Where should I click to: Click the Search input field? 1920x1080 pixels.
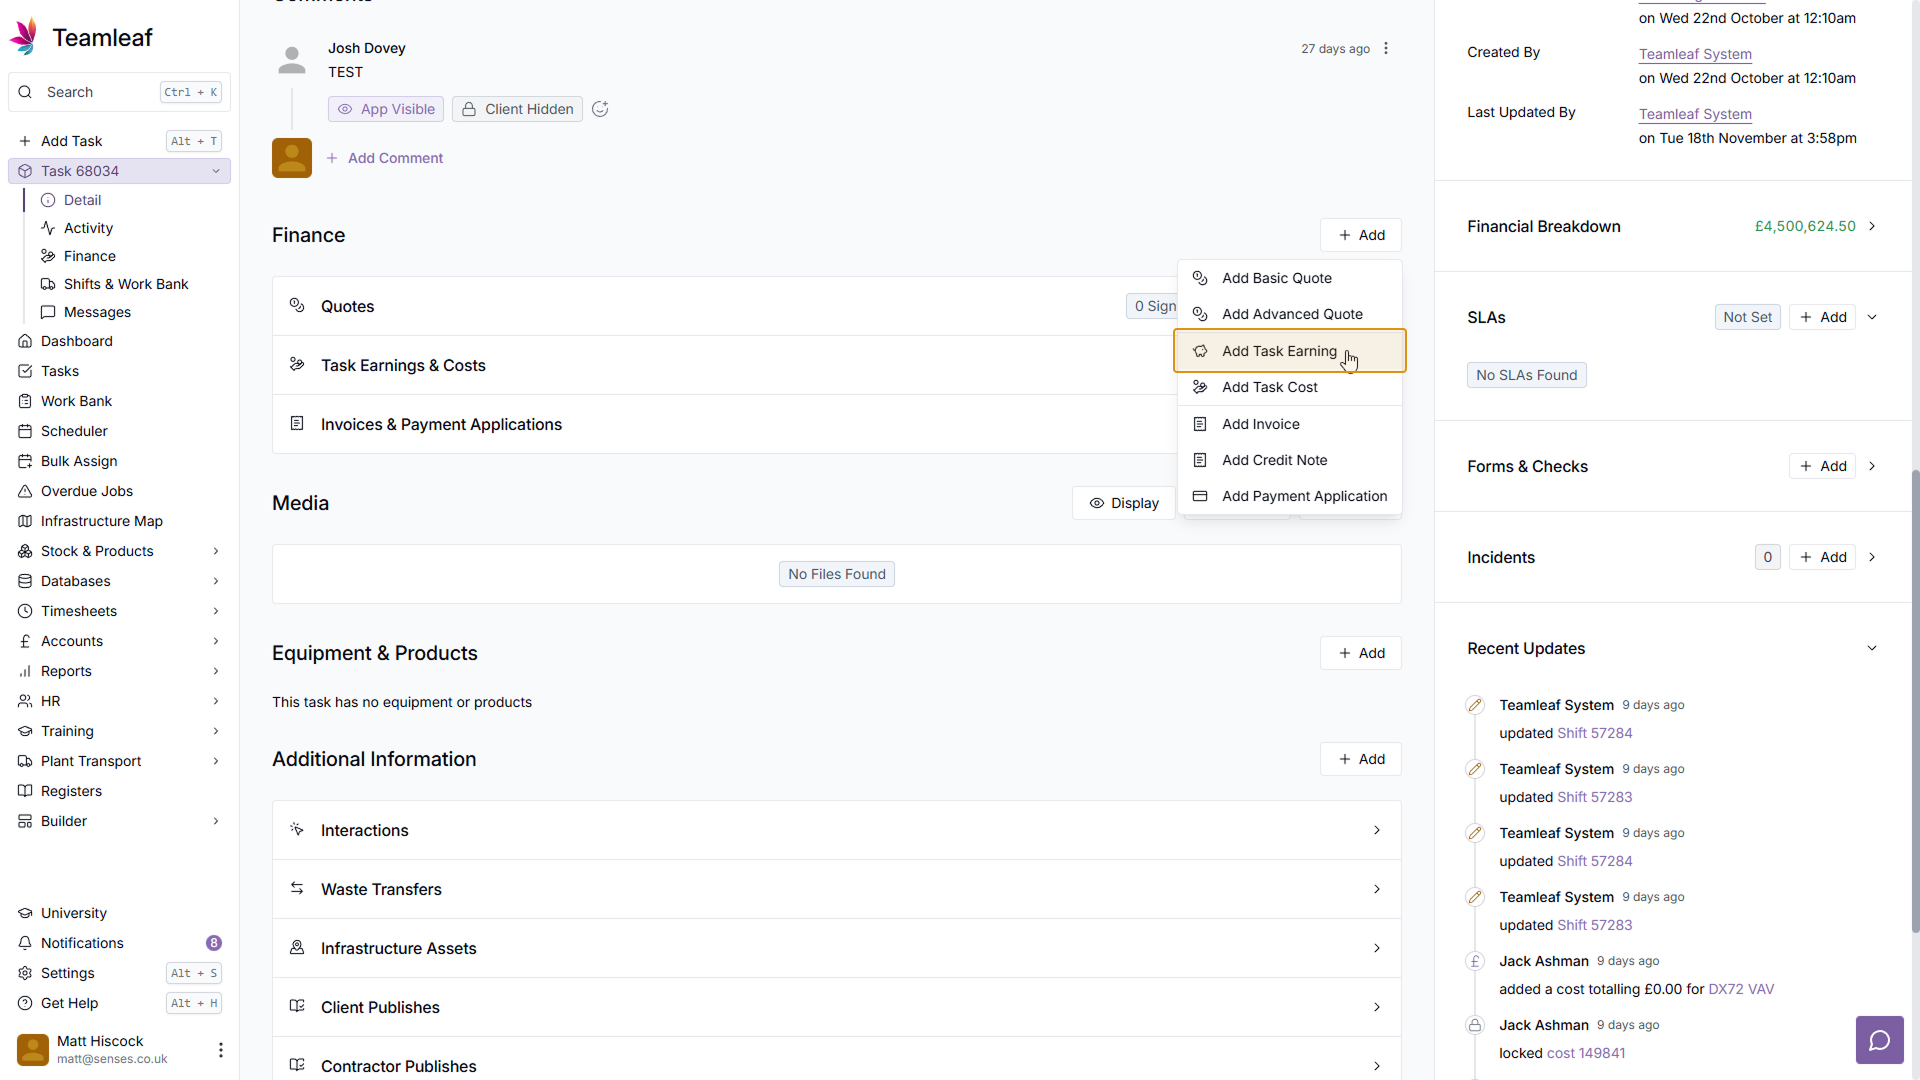100,92
